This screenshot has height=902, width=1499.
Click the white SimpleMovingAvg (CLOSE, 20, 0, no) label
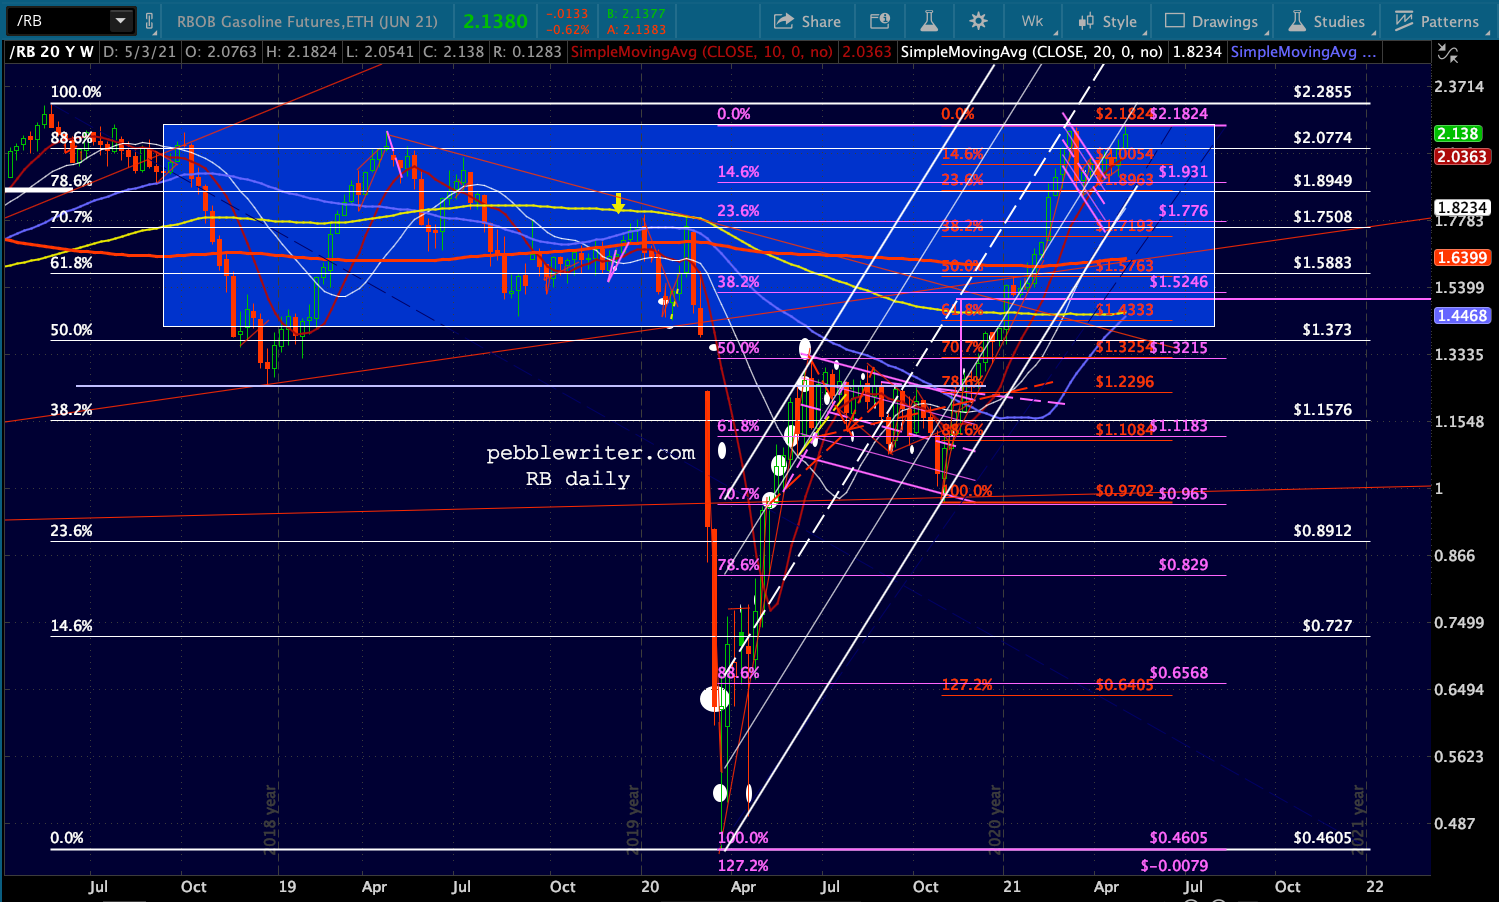tap(1031, 52)
